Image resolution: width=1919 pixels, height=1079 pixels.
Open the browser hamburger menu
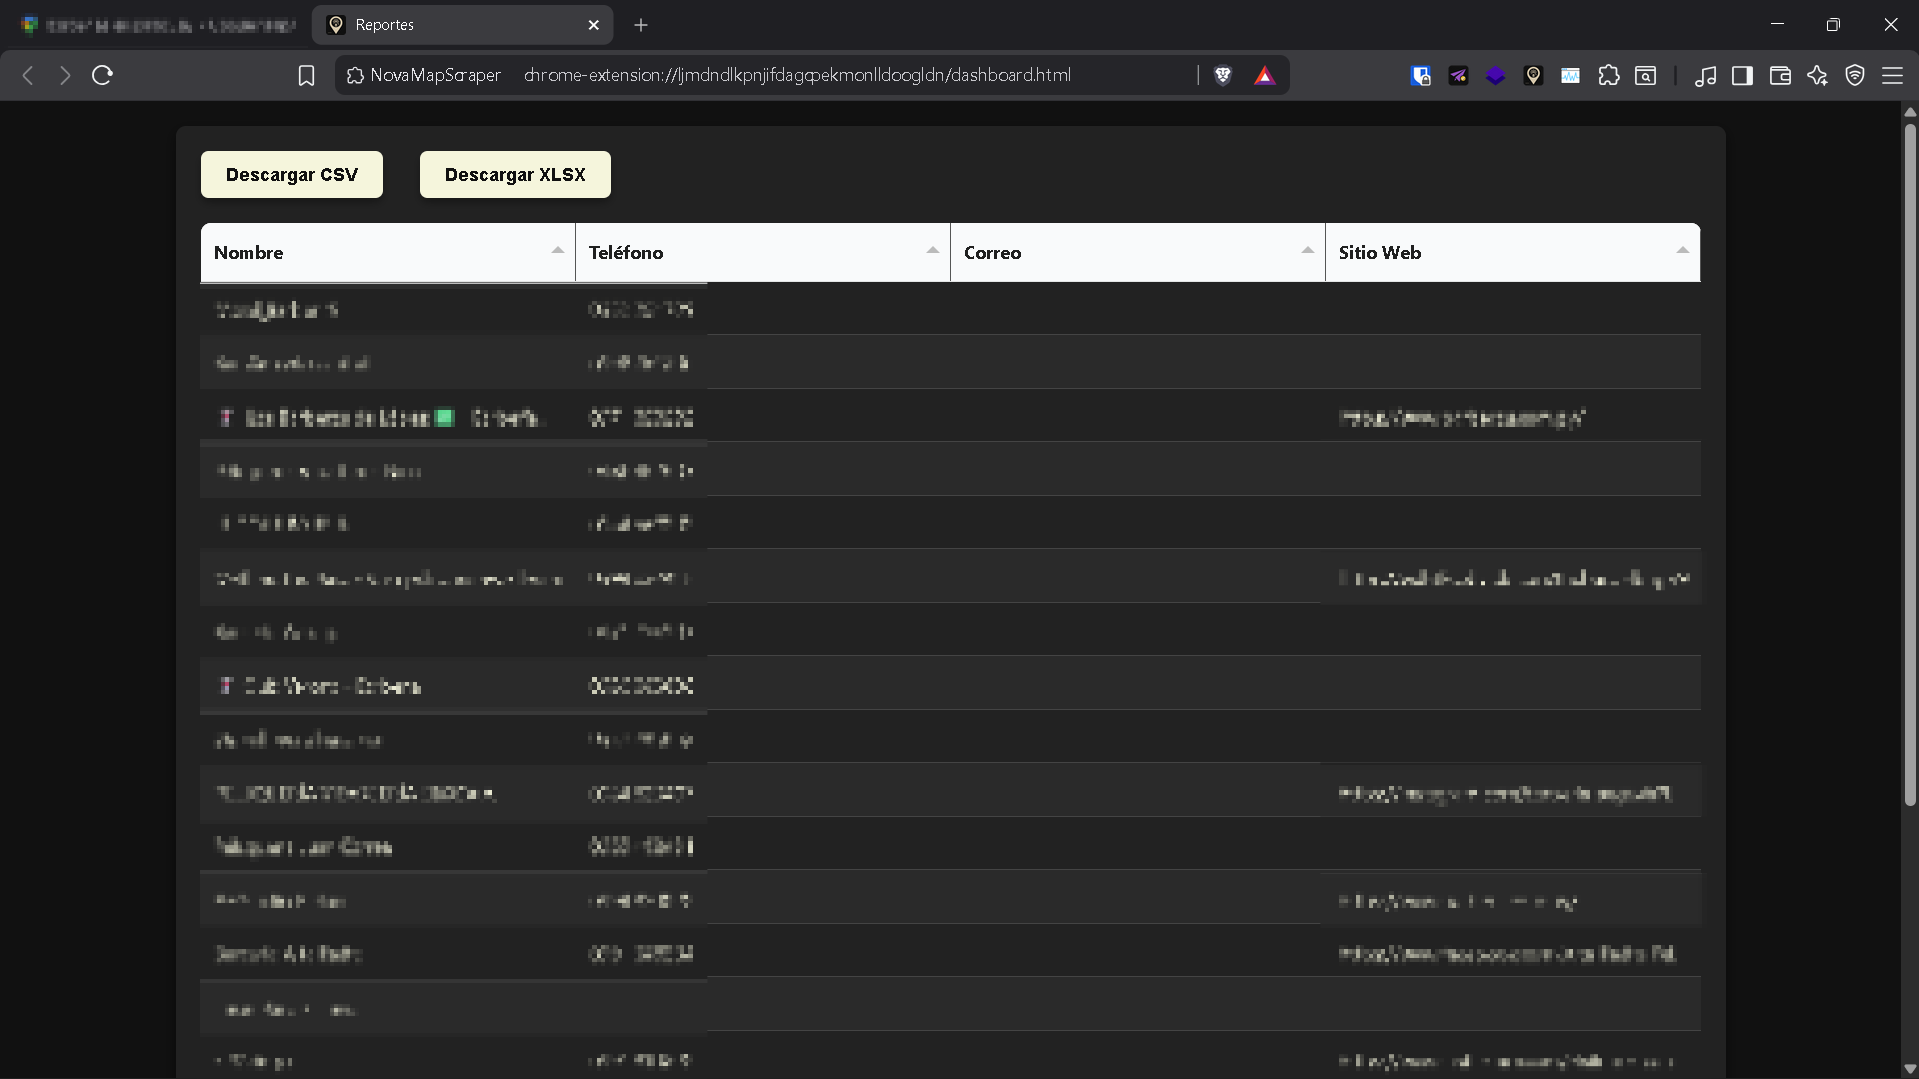1894,75
